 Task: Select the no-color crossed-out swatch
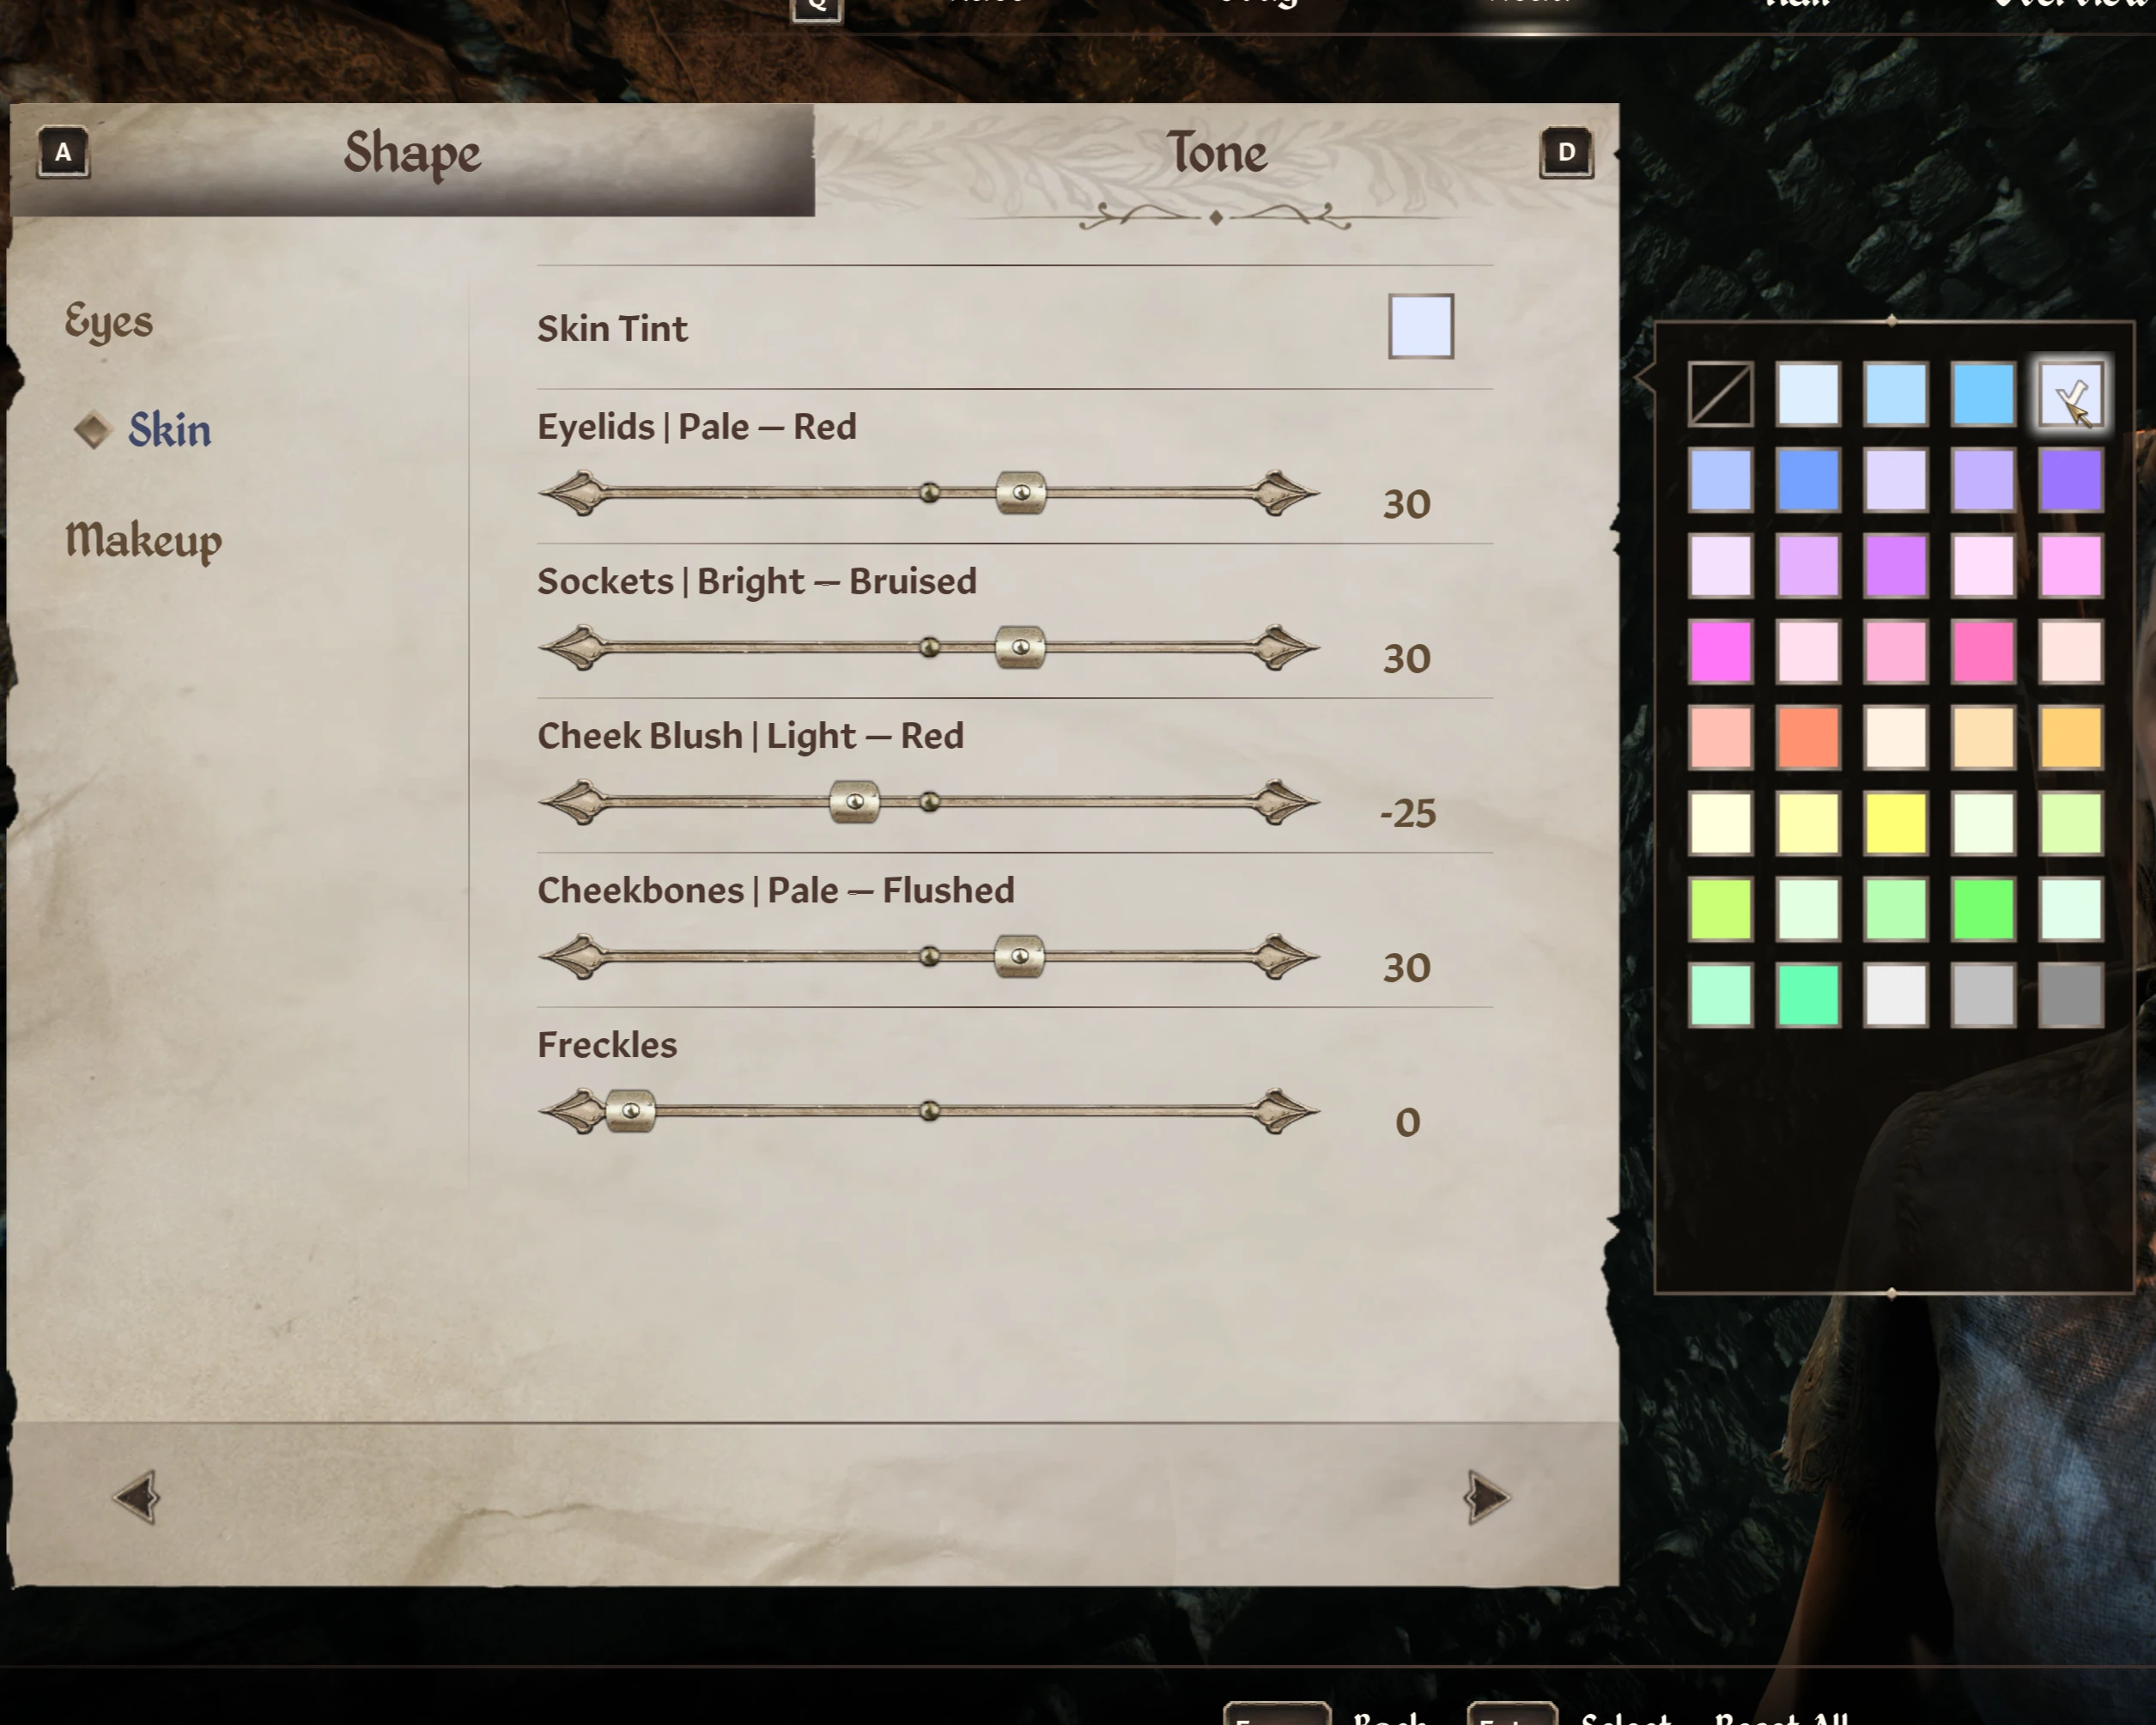click(1720, 394)
